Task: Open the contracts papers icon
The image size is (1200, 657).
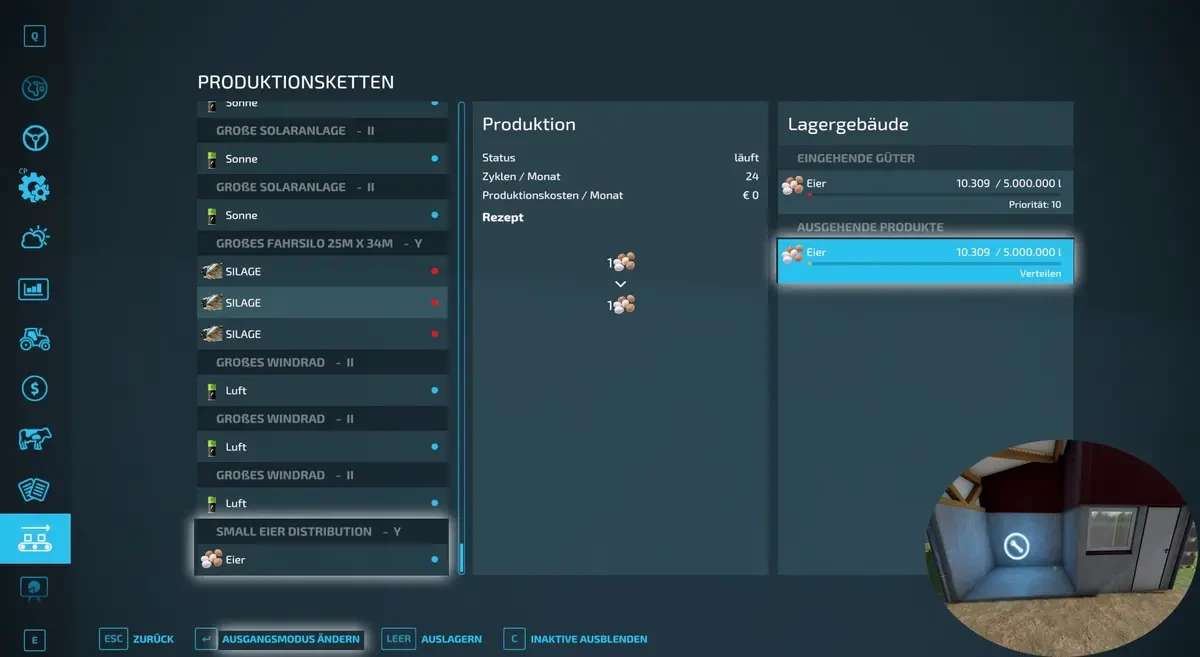Action: 35,489
